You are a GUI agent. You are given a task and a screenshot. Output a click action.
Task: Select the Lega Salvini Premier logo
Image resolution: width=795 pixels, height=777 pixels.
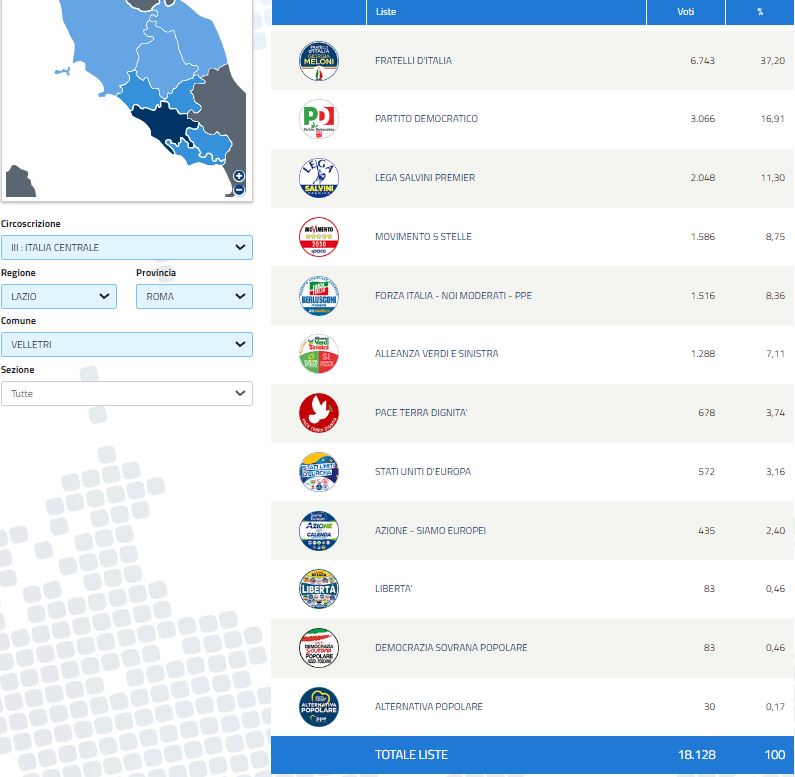[x=319, y=178]
